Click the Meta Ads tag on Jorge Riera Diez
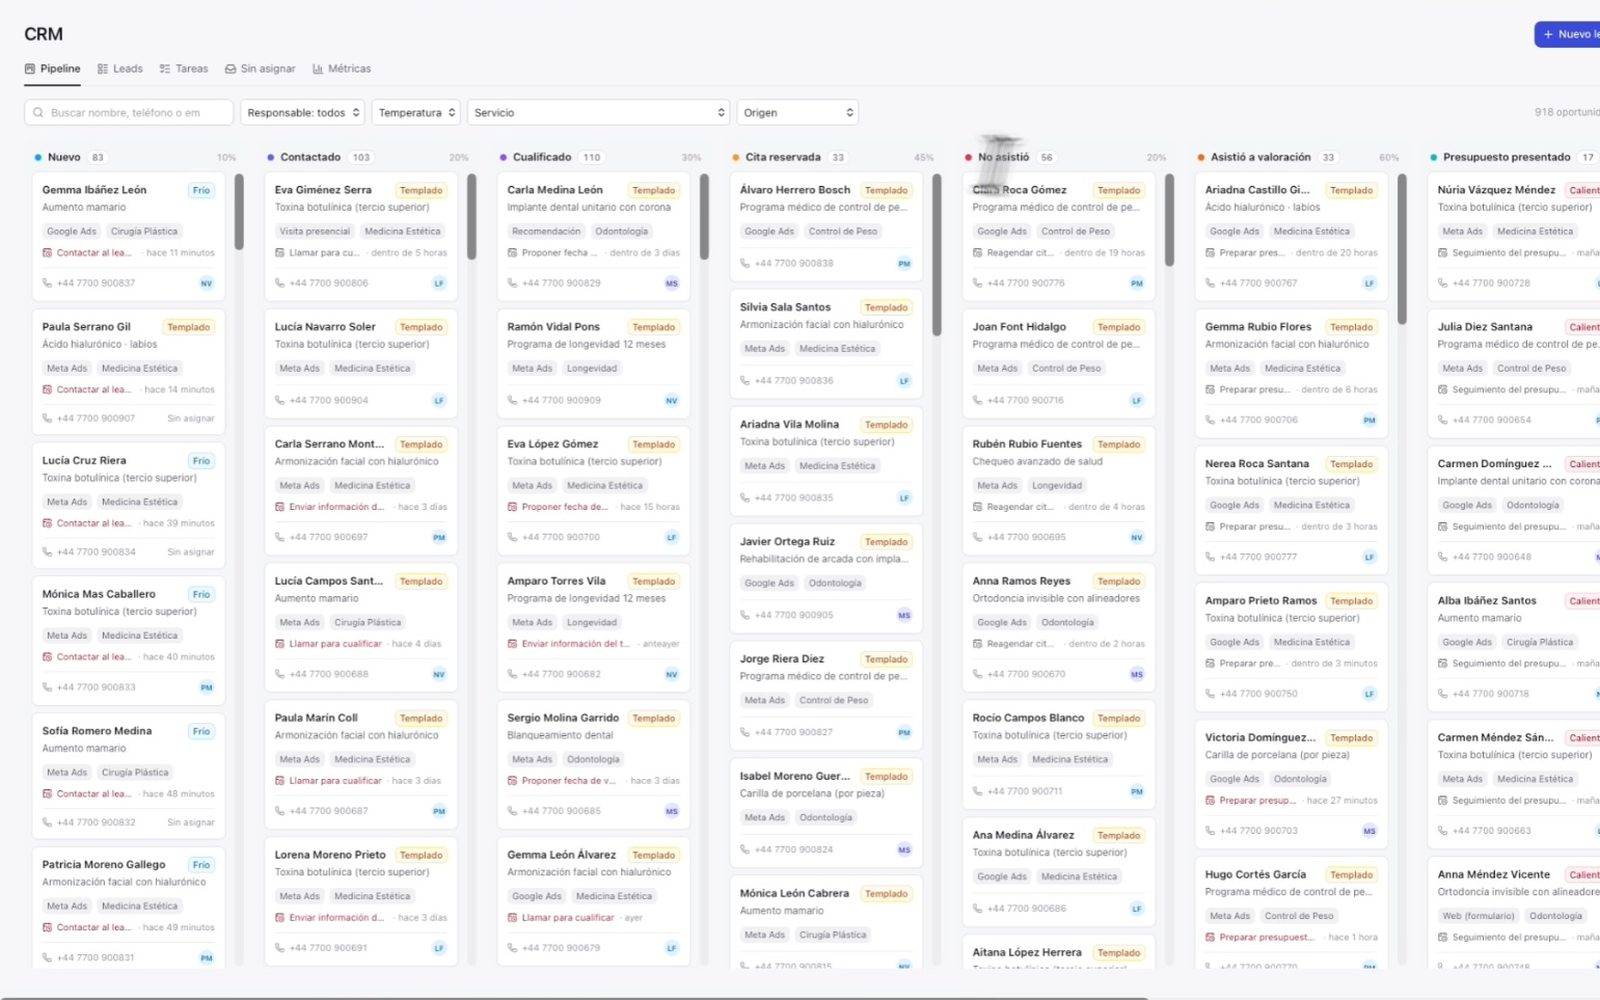Screen dimensions: 1600x1000 765,701
